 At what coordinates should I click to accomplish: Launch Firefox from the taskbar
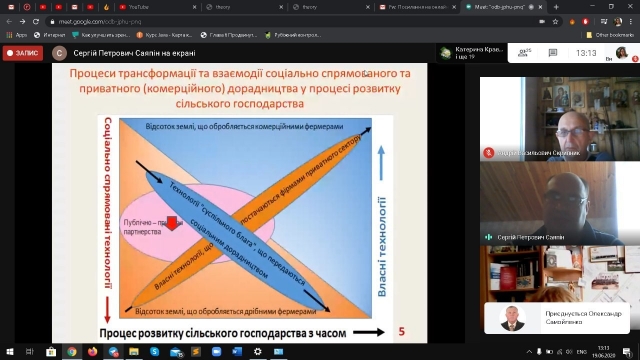click(x=93, y=351)
